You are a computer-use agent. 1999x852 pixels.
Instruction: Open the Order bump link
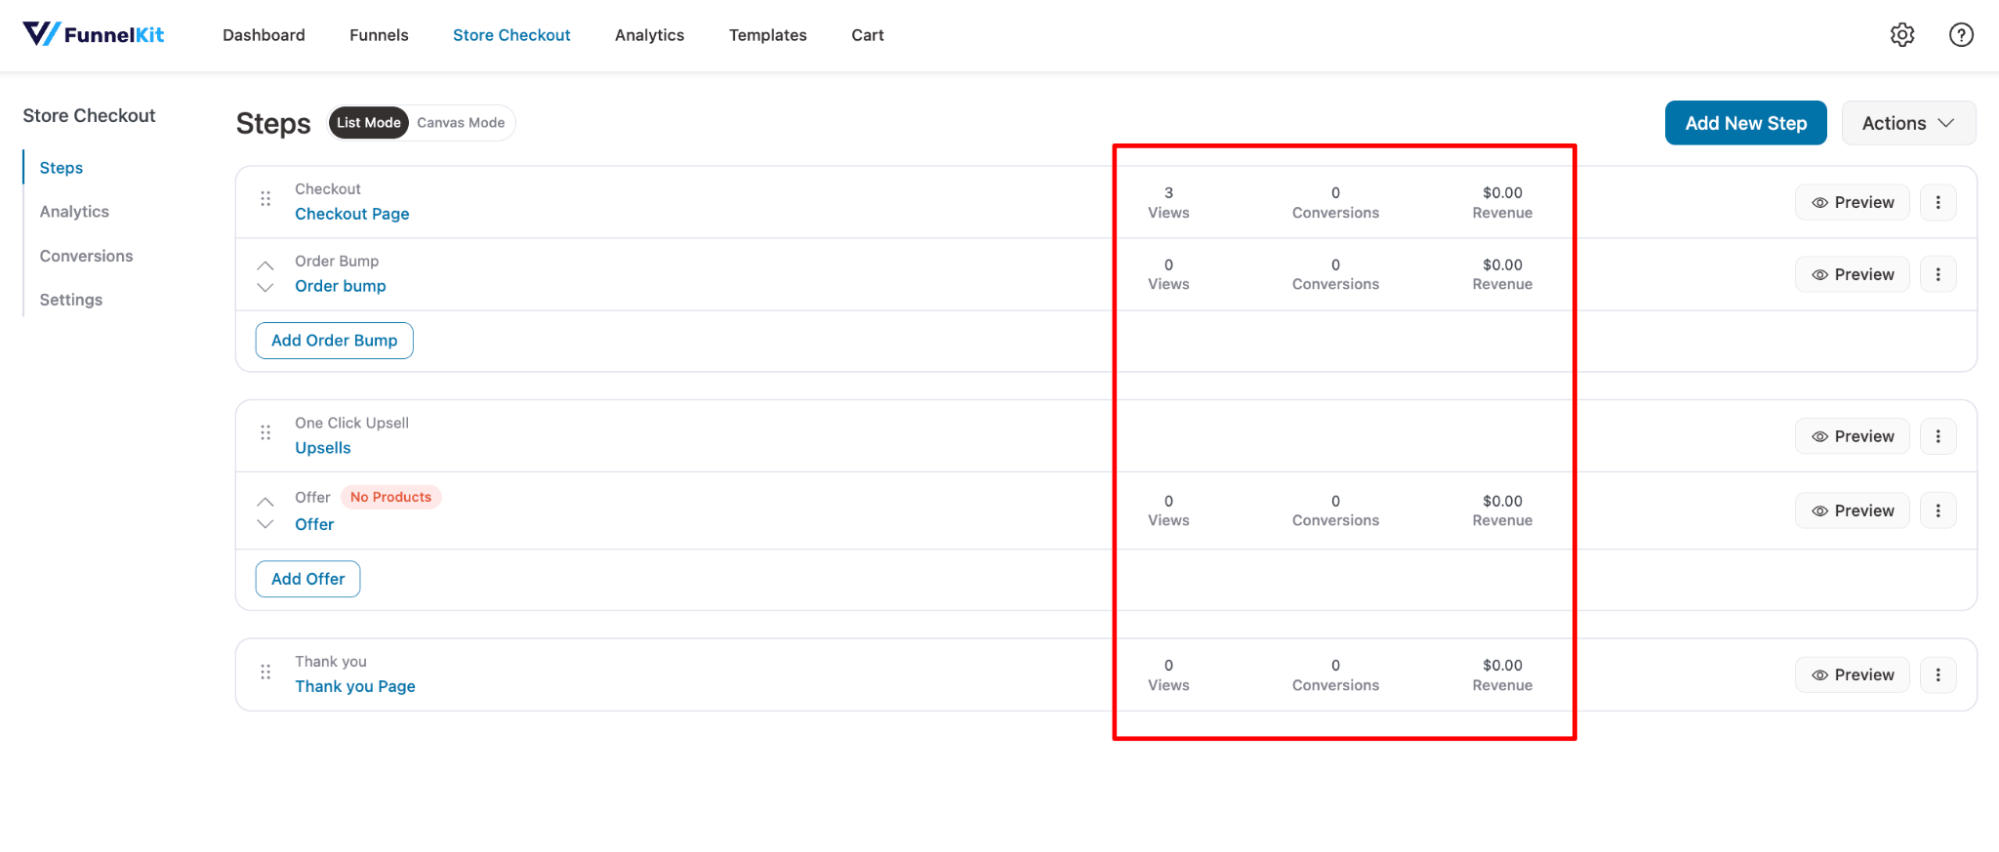340,286
